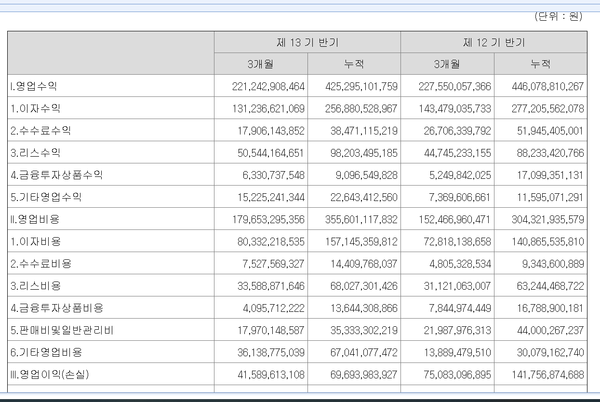Click the 75,083,096,895 cell
Screen dimensions: 600x402
click(445, 371)
